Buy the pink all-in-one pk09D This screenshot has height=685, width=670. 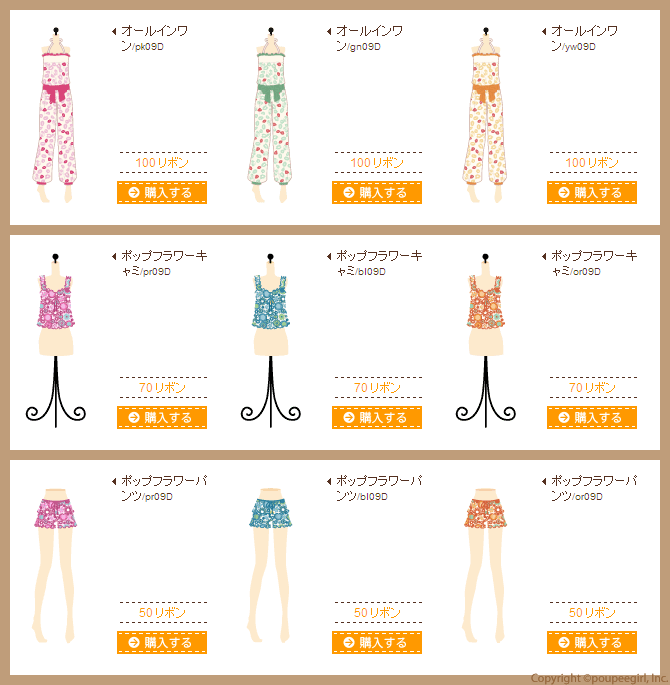click(x=162, y=192)
